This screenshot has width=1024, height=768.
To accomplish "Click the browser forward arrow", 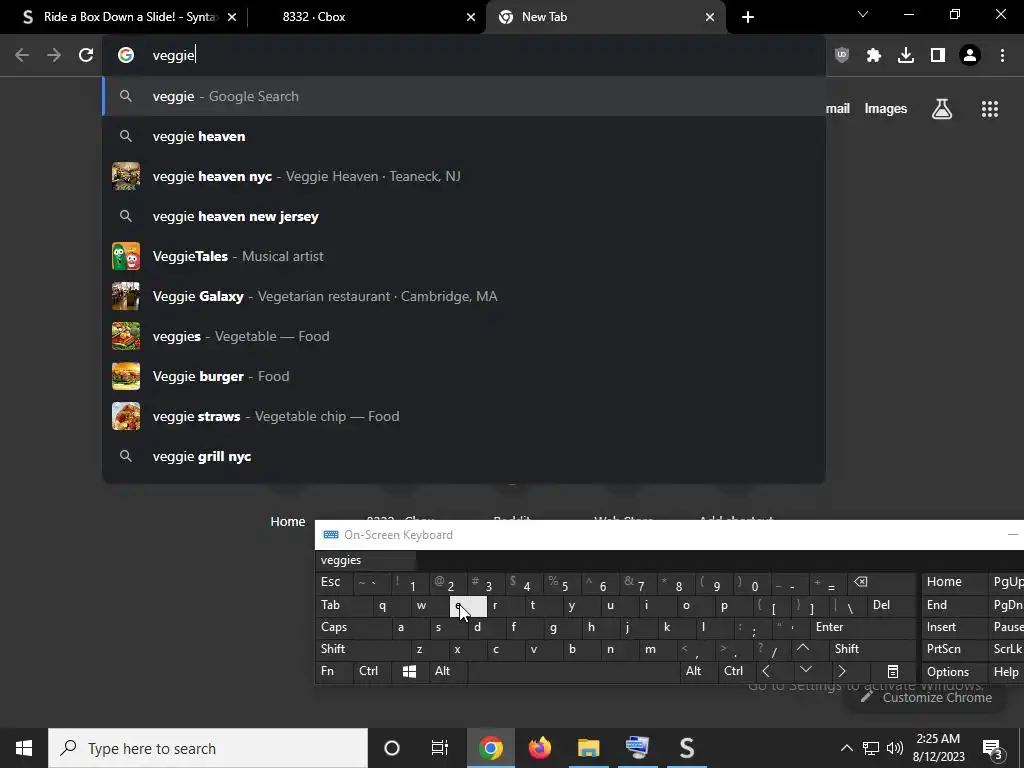I will 54,55.
